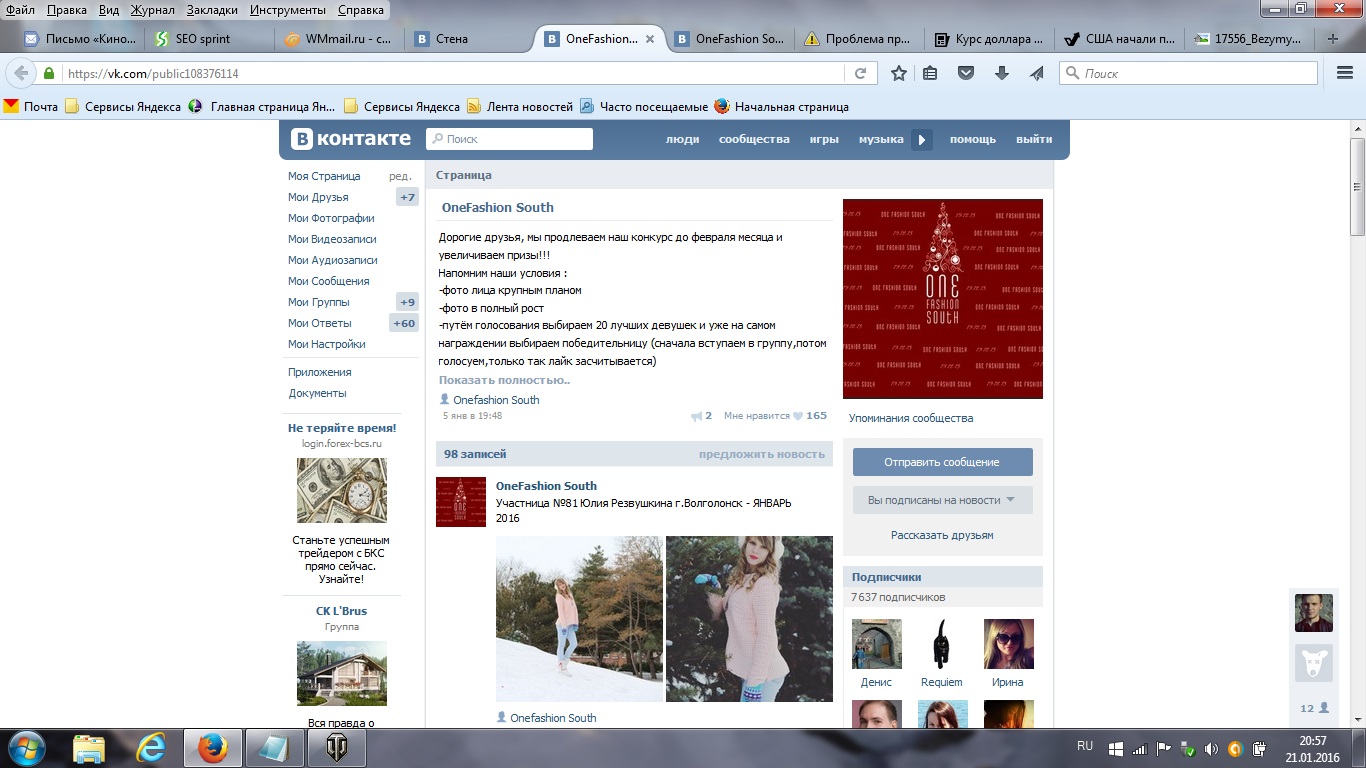
Task: Open Windows Explorer from the taskbar
Action: [89, 748]
